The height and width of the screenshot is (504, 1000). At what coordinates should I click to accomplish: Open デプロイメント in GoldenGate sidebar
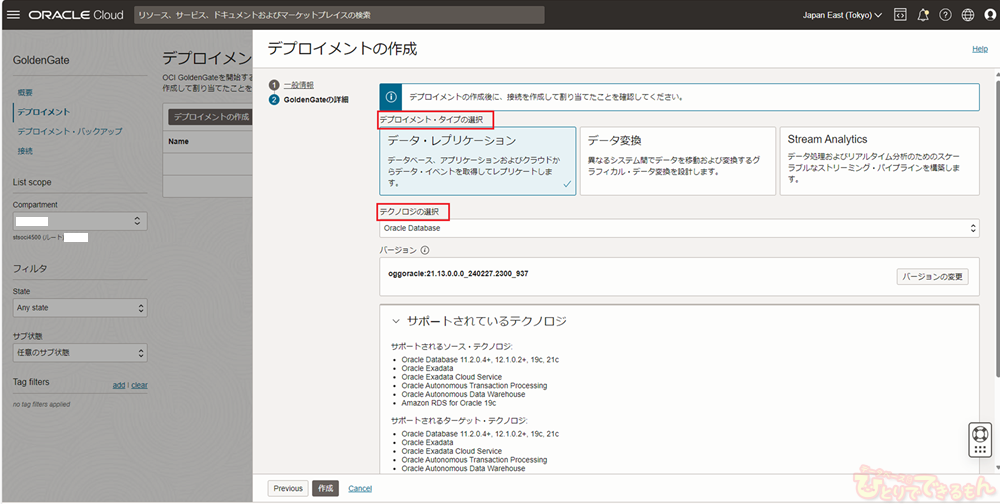point(44,112)
